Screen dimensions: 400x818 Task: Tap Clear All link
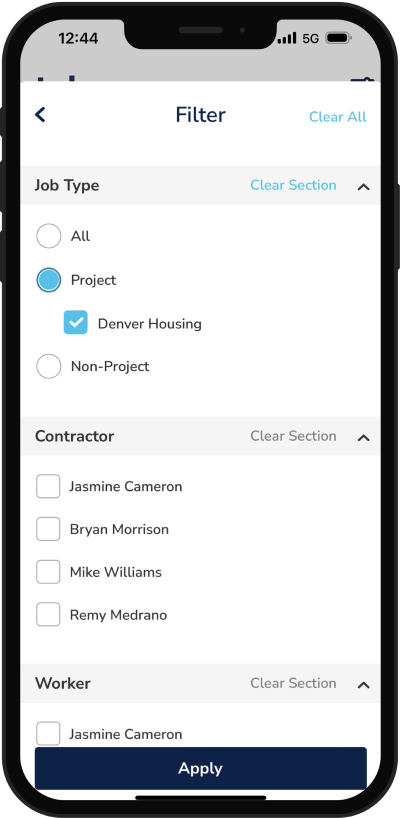point(338,116)
